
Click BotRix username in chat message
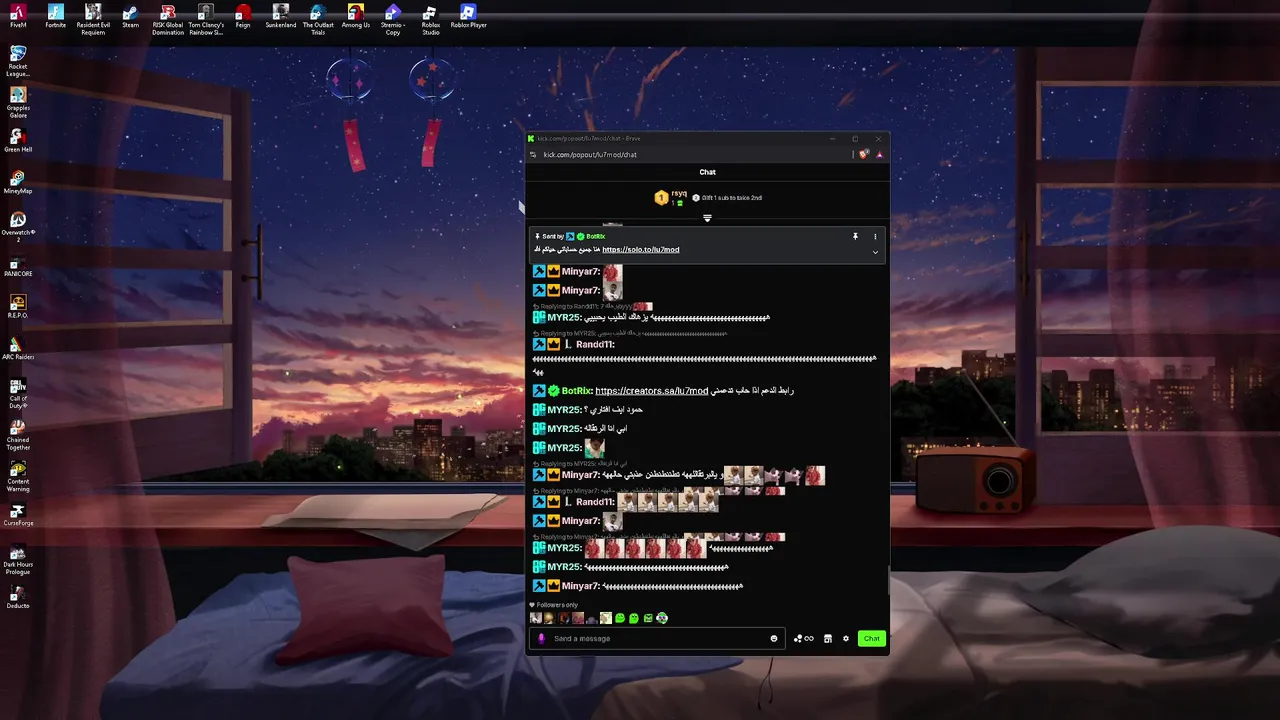click(577, 391)
